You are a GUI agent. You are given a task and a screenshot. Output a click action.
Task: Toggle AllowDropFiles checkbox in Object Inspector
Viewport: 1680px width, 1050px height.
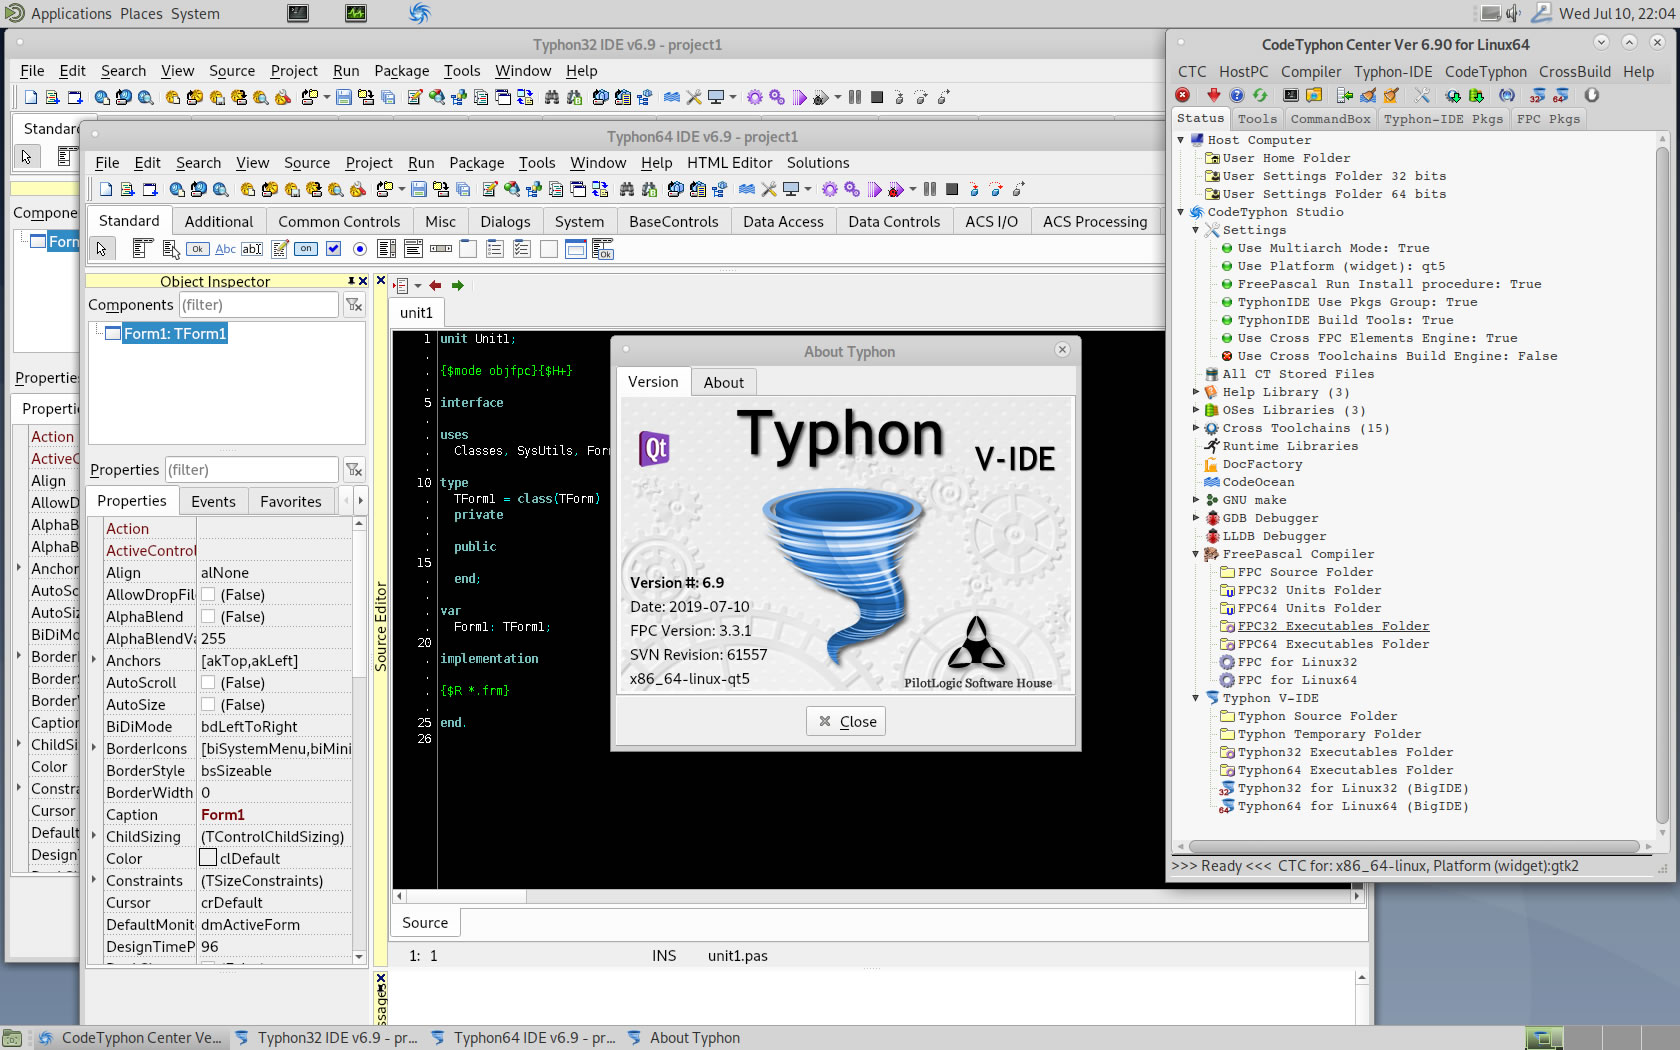(208, 595)
